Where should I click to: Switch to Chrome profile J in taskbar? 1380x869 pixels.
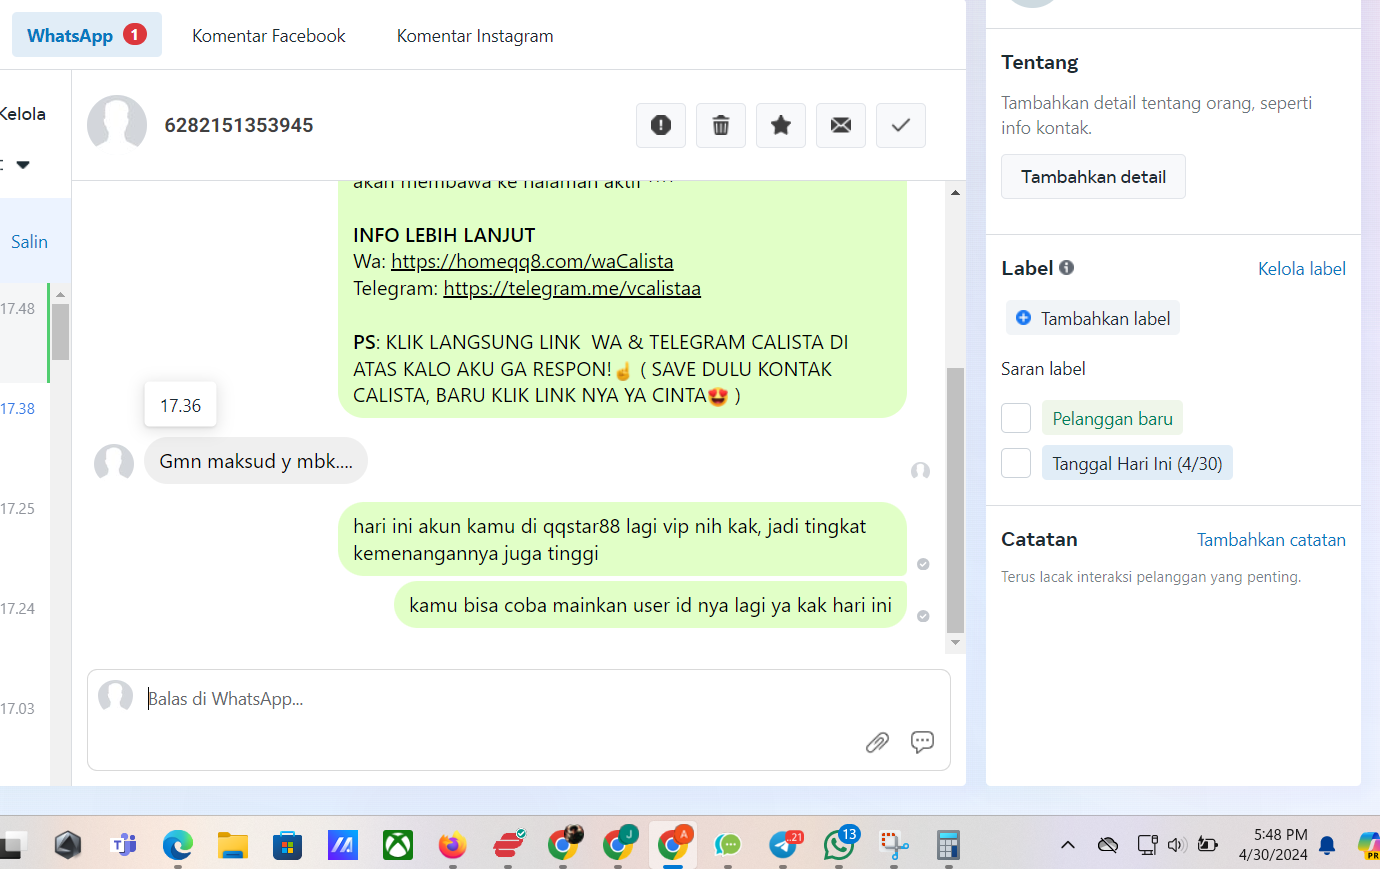[x=618, y=846]
